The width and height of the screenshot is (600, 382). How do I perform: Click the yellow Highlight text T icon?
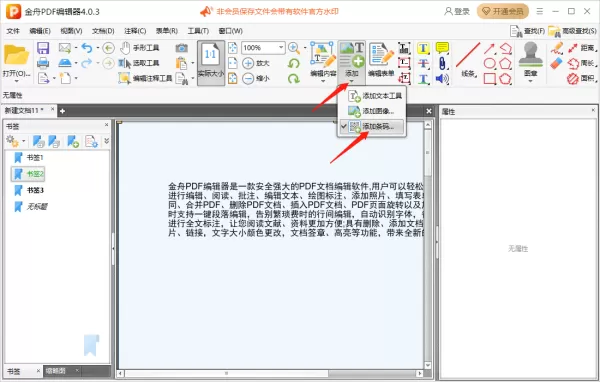tap(423, 48)
